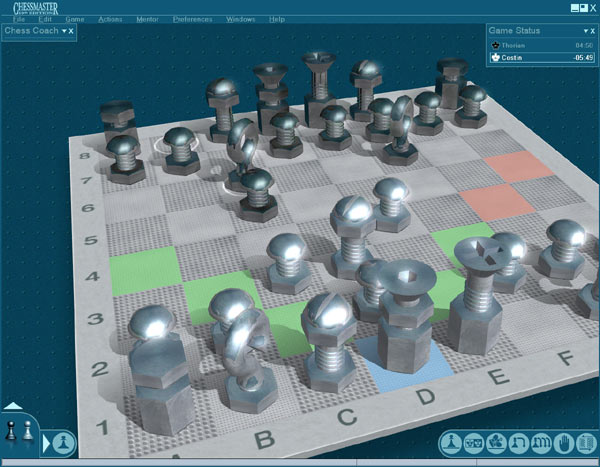
Task: Select the black rook in far-left corner
Action: (x=118, y=119)
